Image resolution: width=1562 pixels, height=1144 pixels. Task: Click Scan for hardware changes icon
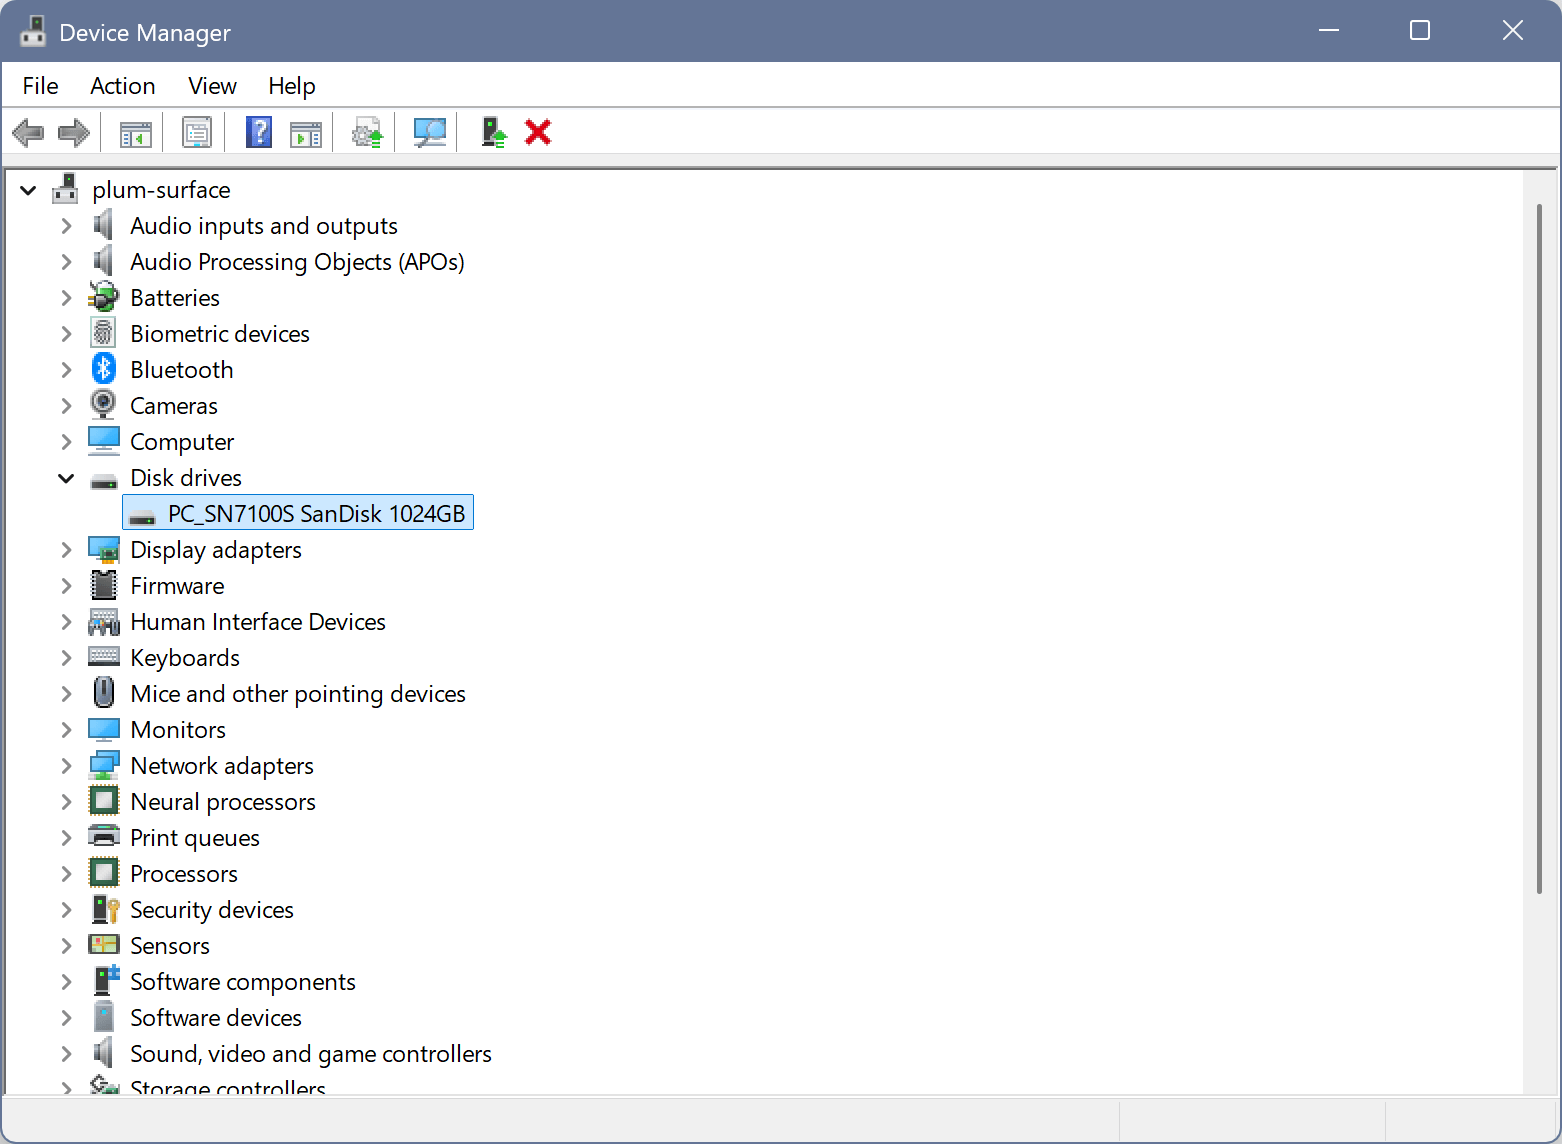coord(430,132)
